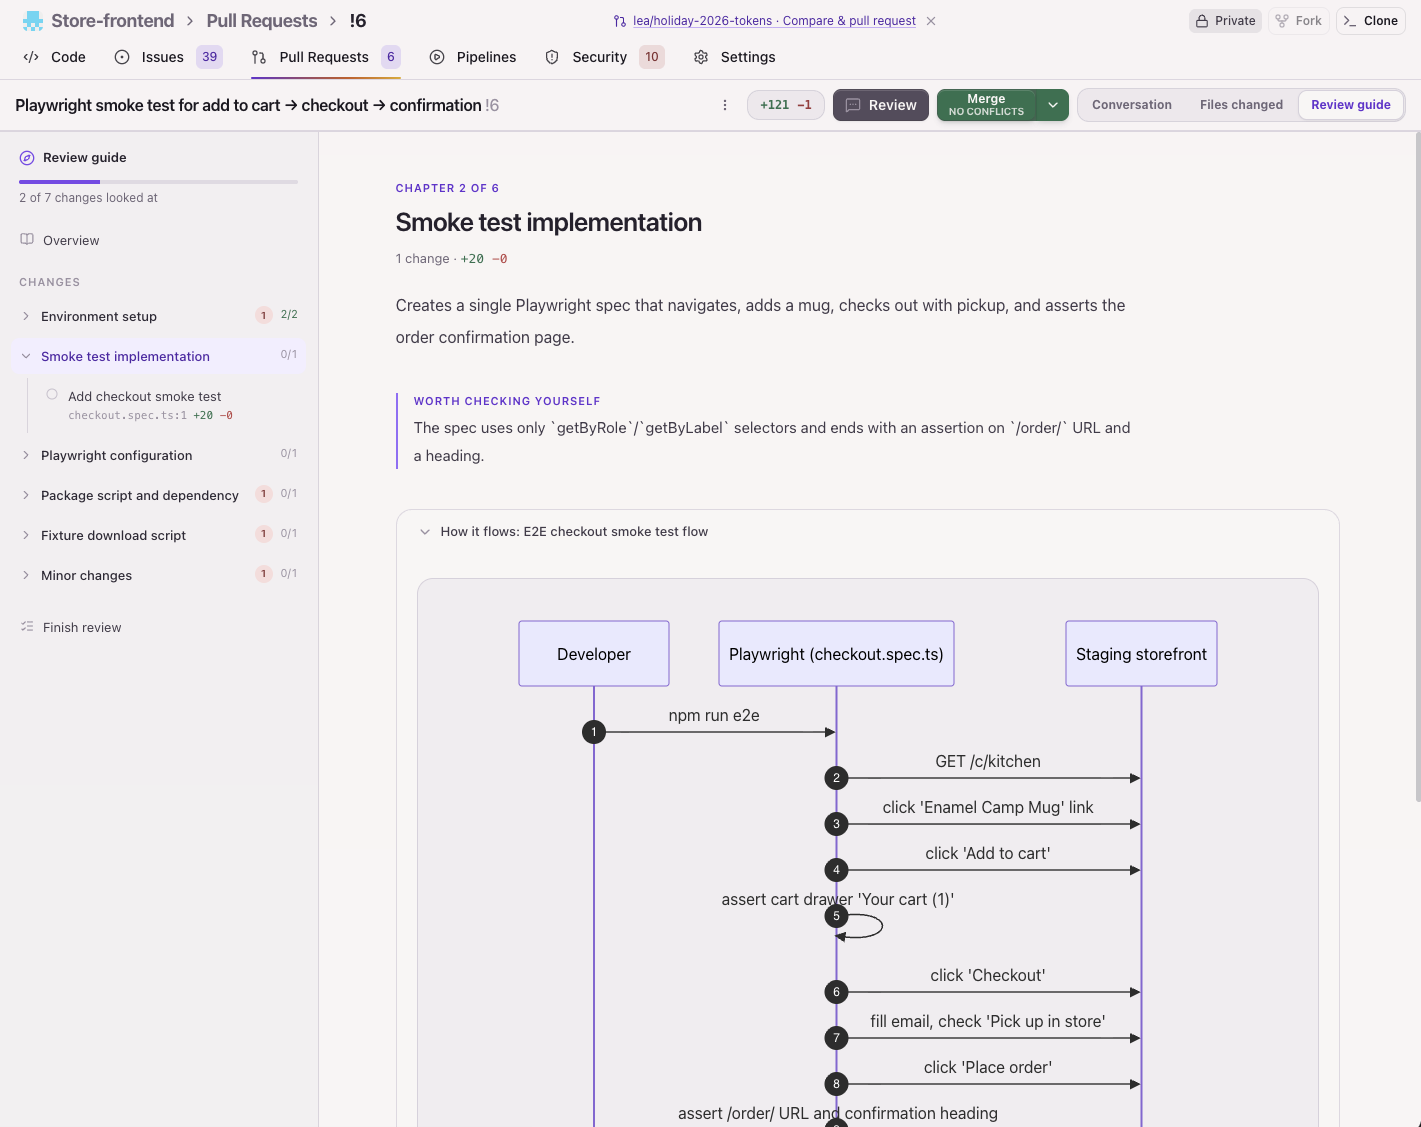Click the Staging storefront participant box
Screen dimensions: 1421x1127
pos(1141,654)
